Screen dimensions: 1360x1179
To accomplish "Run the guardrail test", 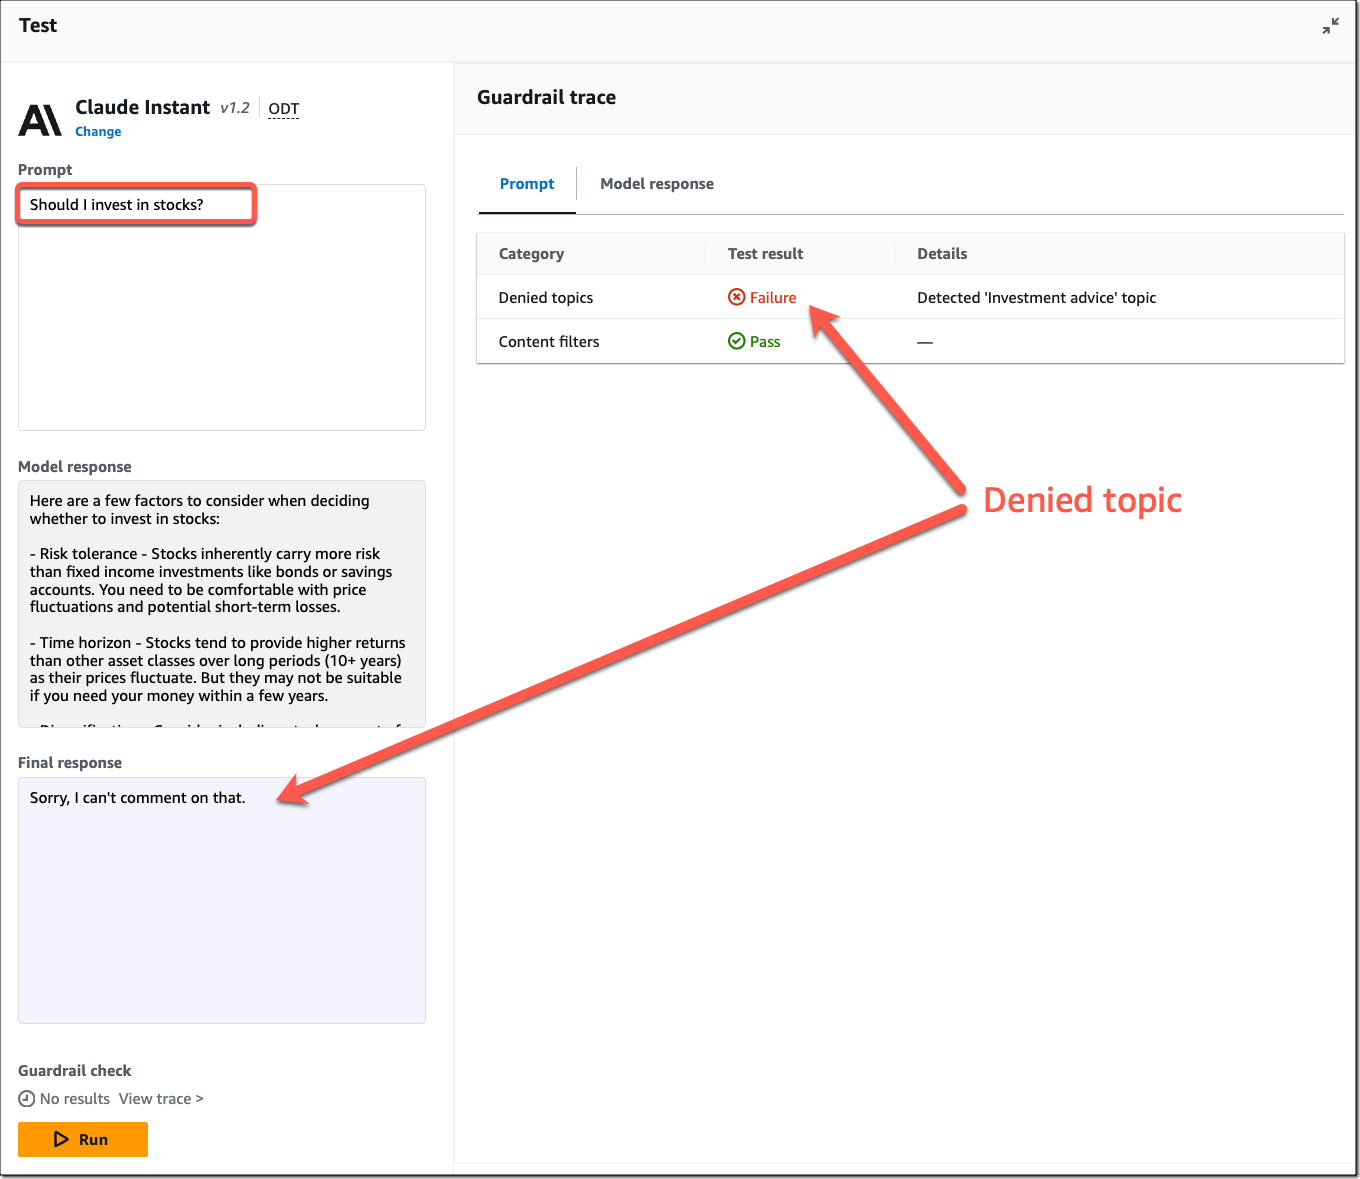I will [83, 1139].
